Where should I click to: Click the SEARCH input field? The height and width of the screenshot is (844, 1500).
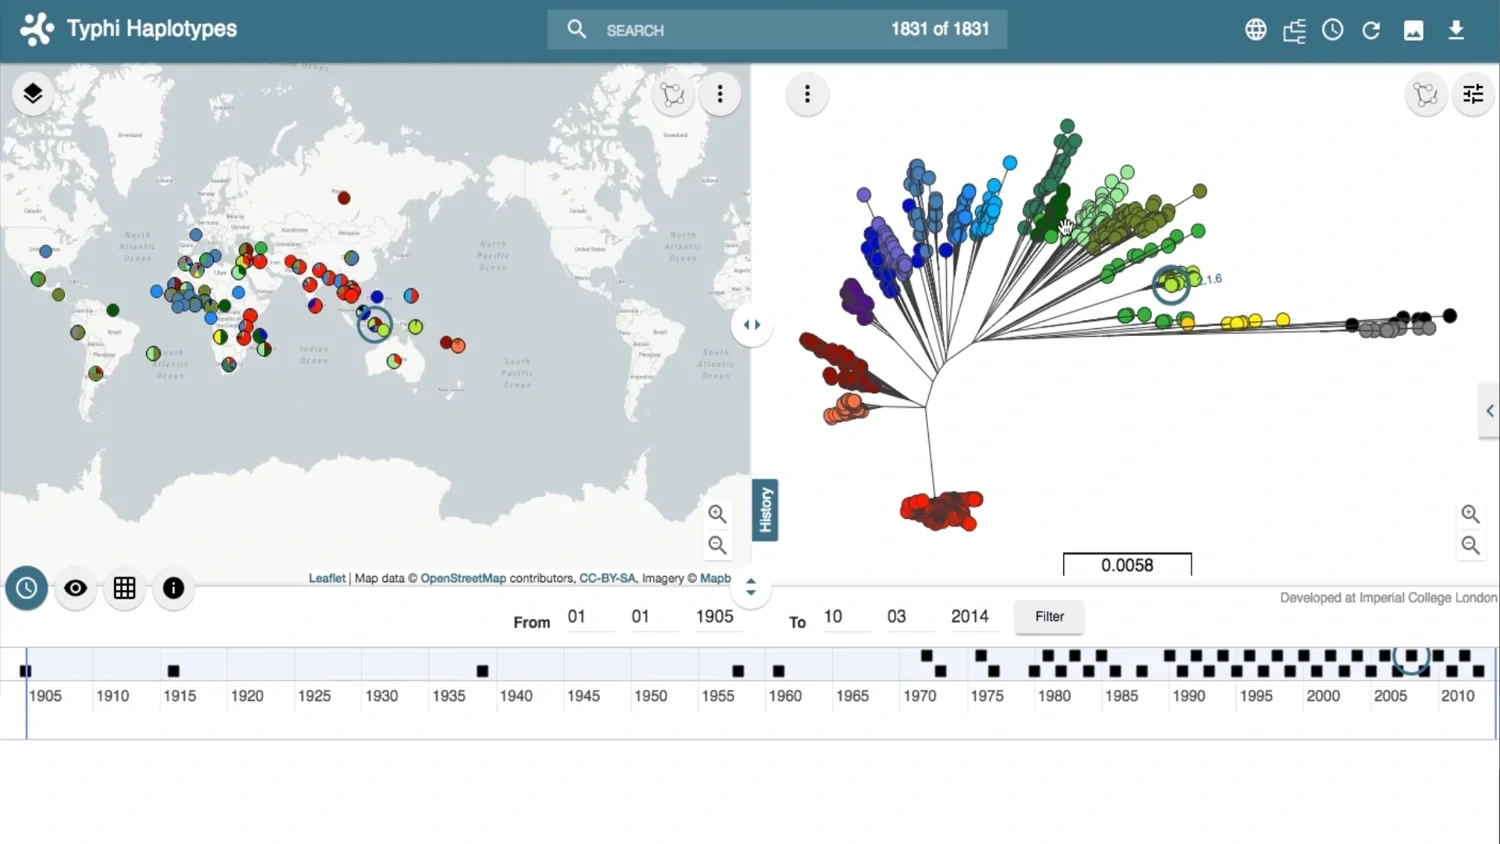pos(740,30)
